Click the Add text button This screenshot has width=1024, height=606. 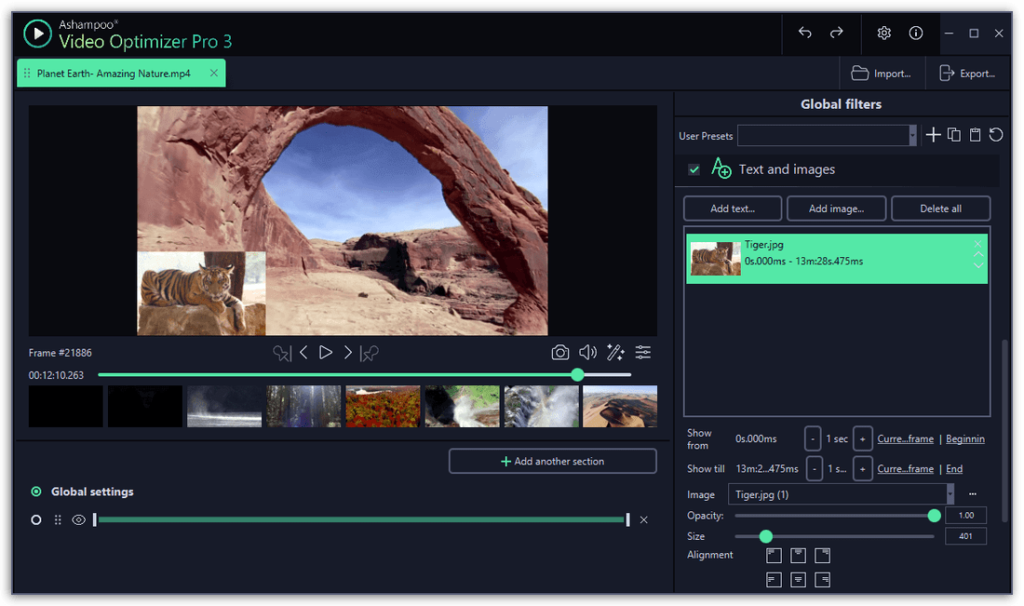coord(732,208)
